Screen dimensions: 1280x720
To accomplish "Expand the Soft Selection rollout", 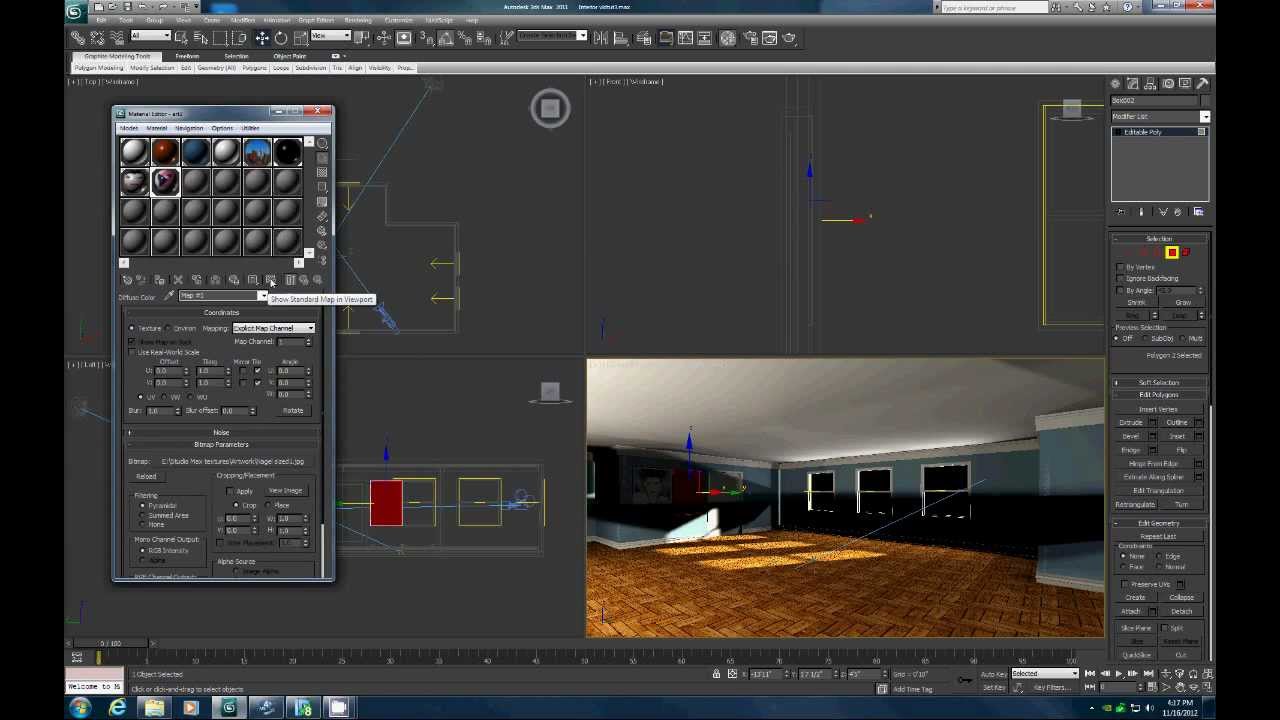I will [1159, 382].
